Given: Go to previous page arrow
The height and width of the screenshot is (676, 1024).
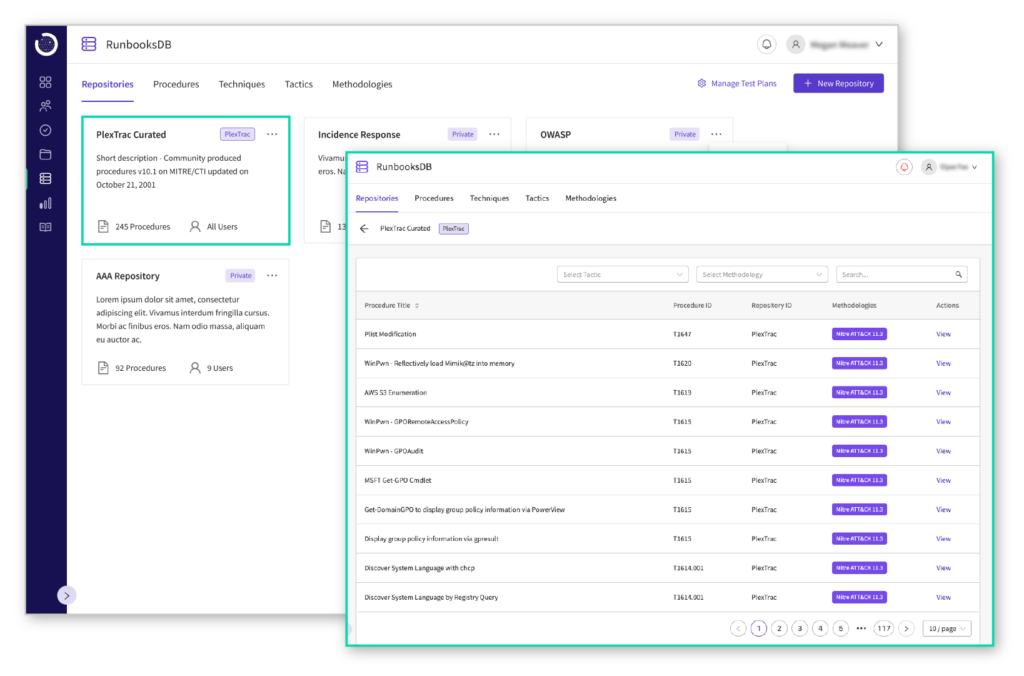Looking at the screenshot, I should pos(738,628).
